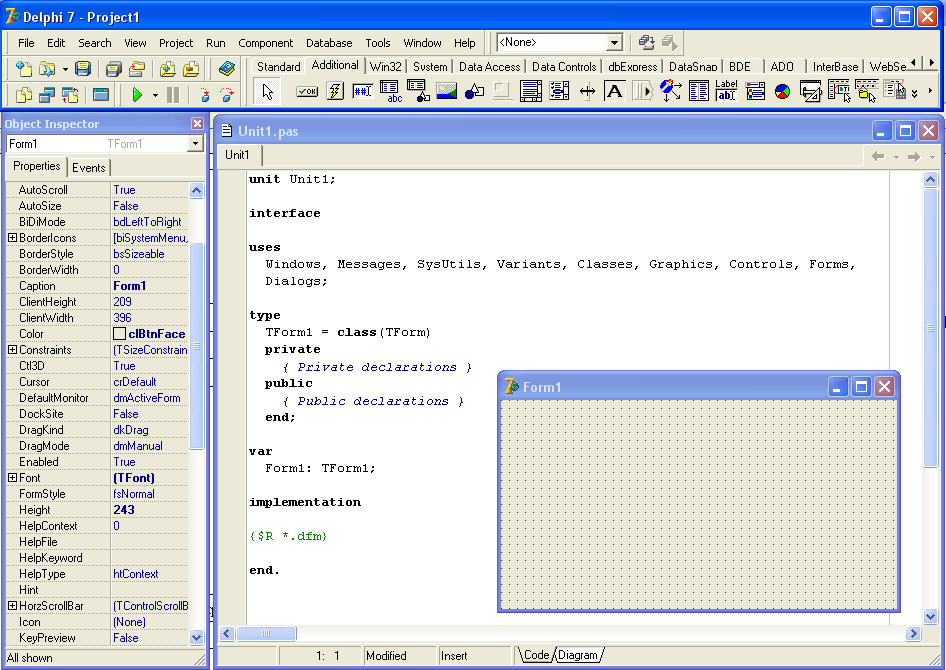The height and width of the screenshot is (670, 946).
Task: Click the Height value 243
Action: coord(124,510)
